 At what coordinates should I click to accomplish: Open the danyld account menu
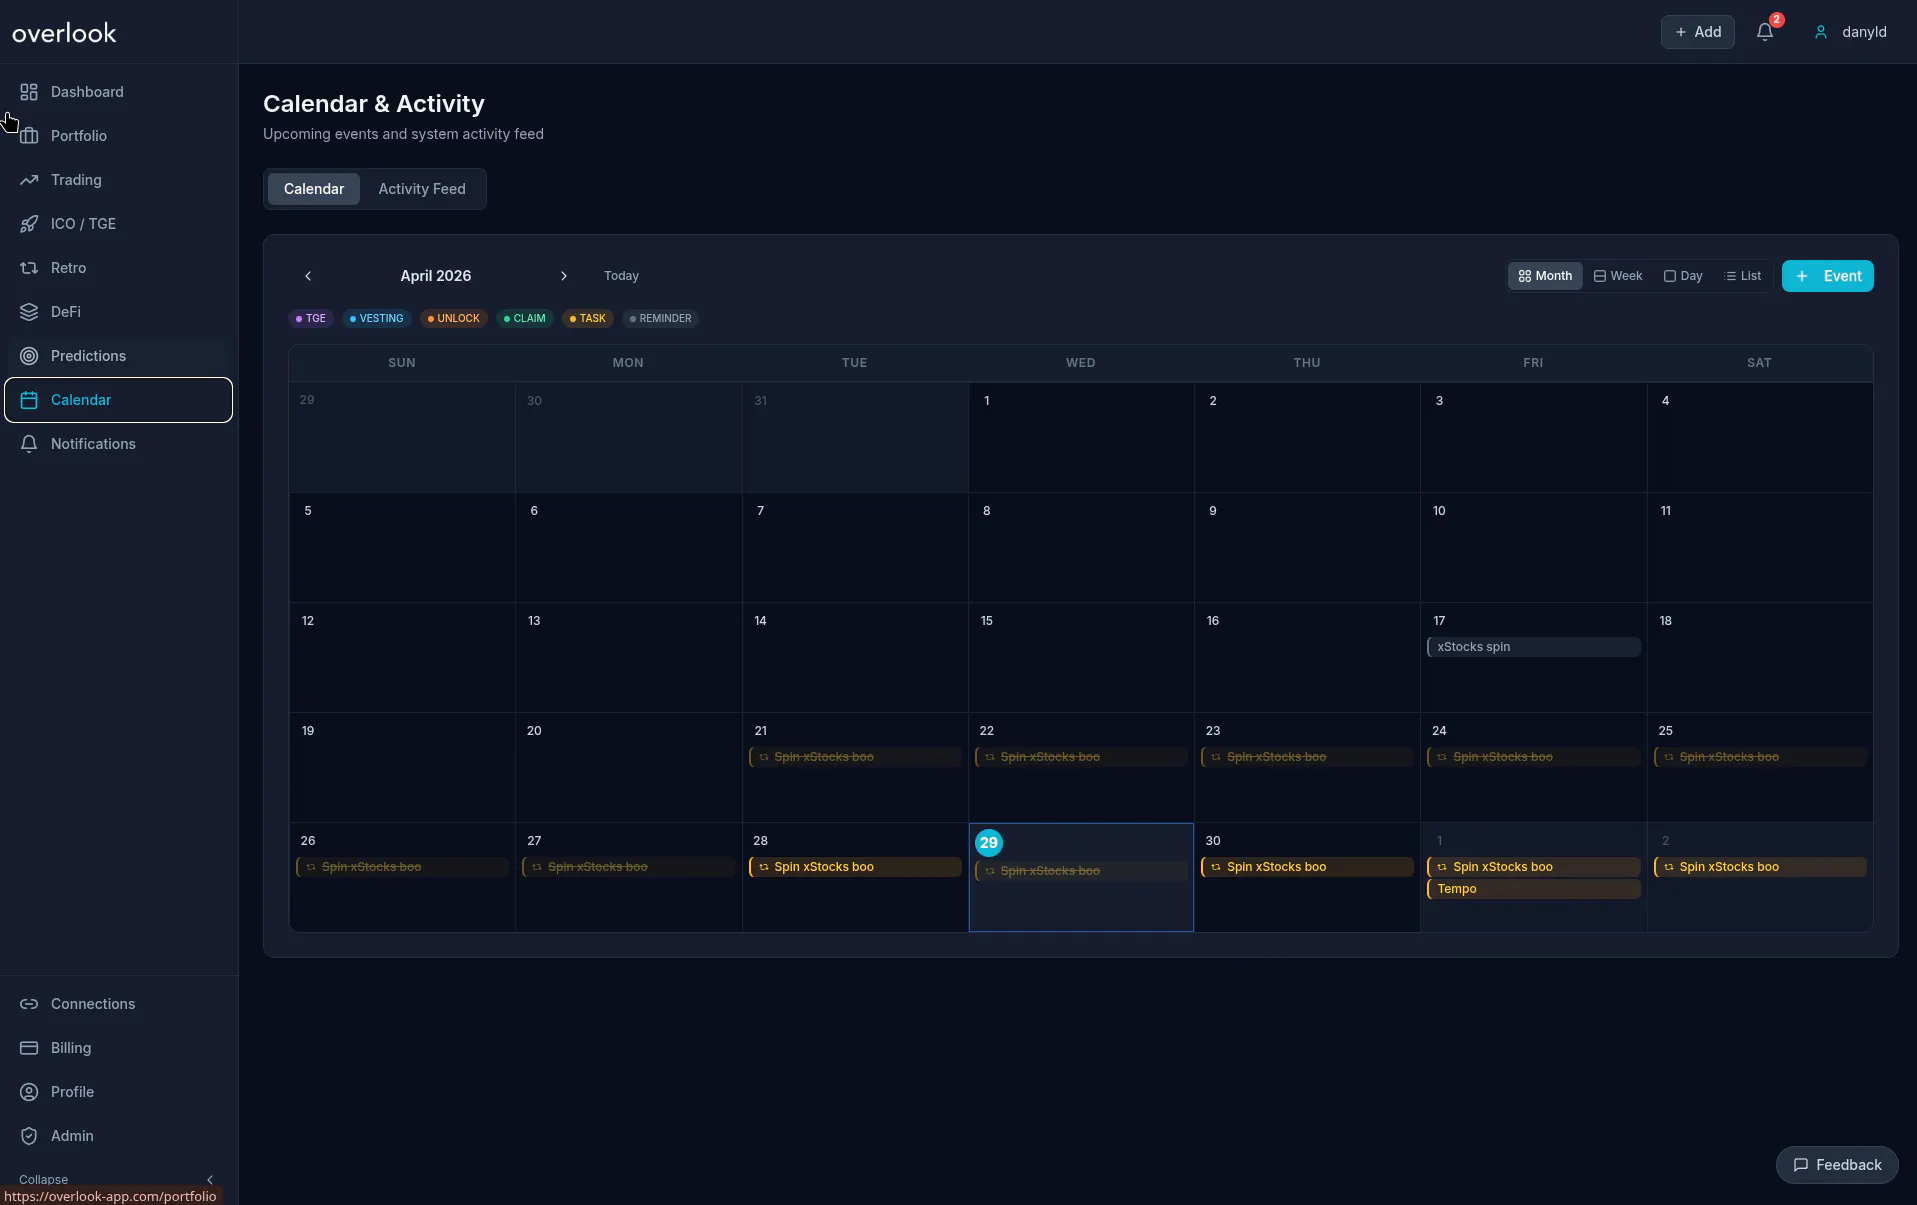pos(1851,32)
